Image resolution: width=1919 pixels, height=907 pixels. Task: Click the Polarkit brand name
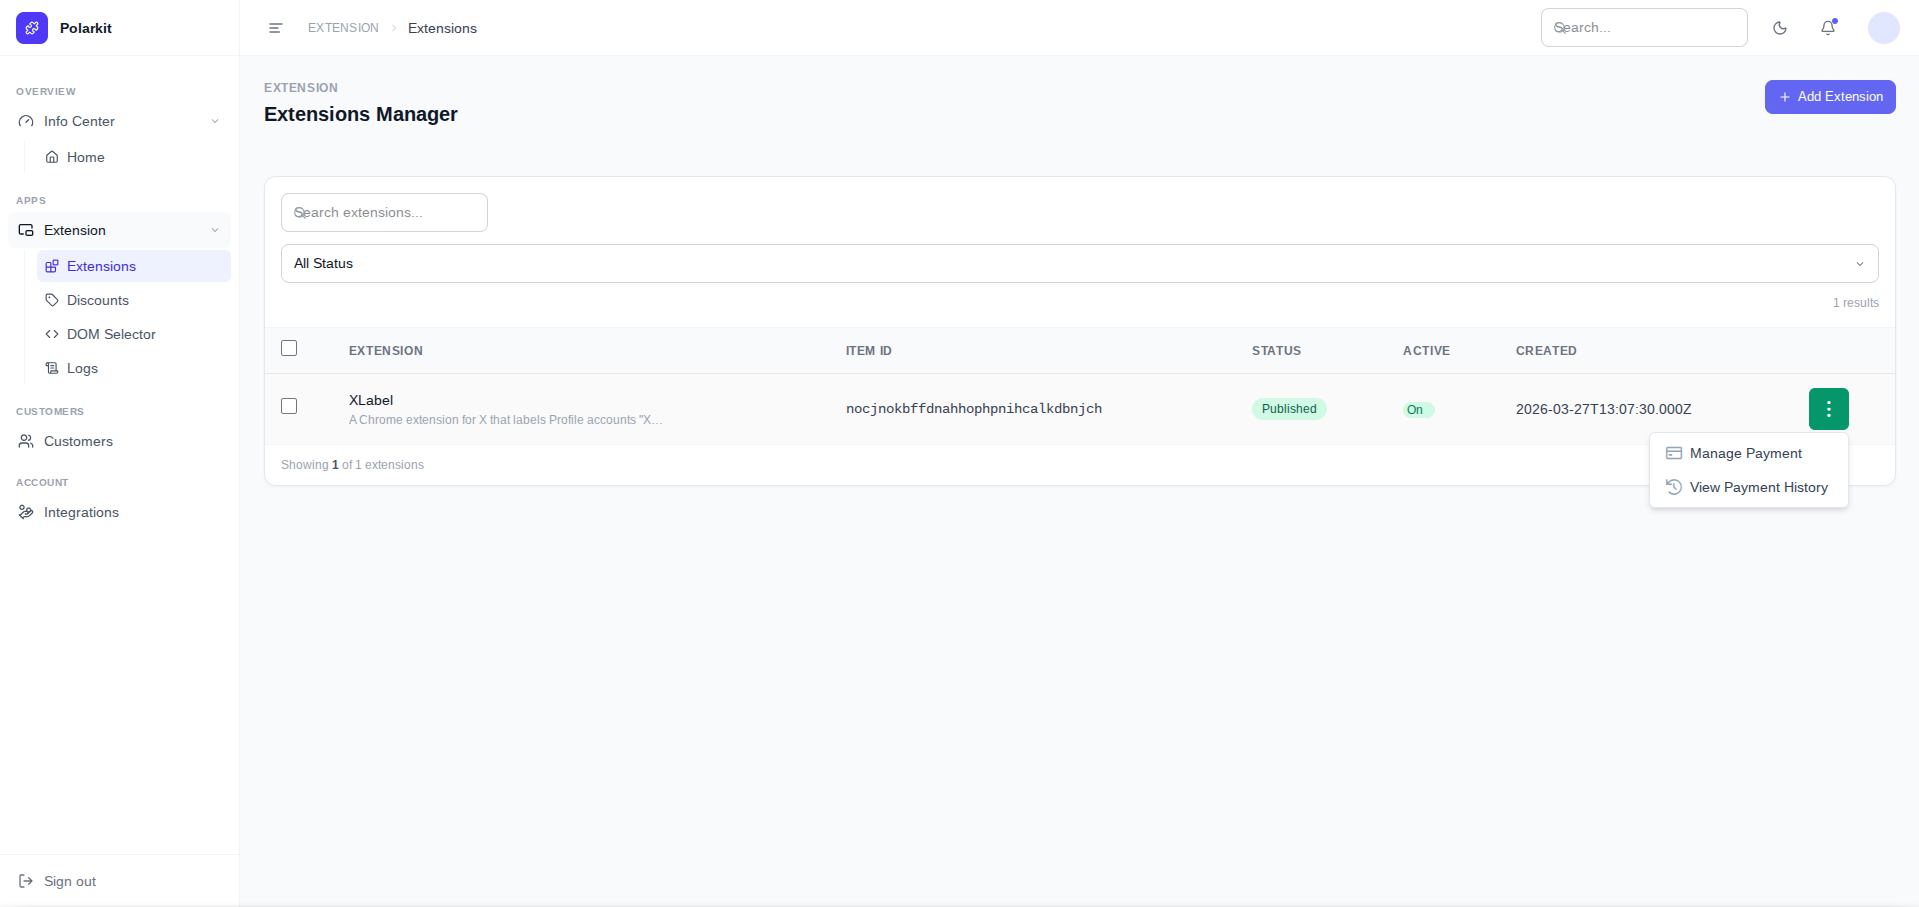[x=86, y=28]
